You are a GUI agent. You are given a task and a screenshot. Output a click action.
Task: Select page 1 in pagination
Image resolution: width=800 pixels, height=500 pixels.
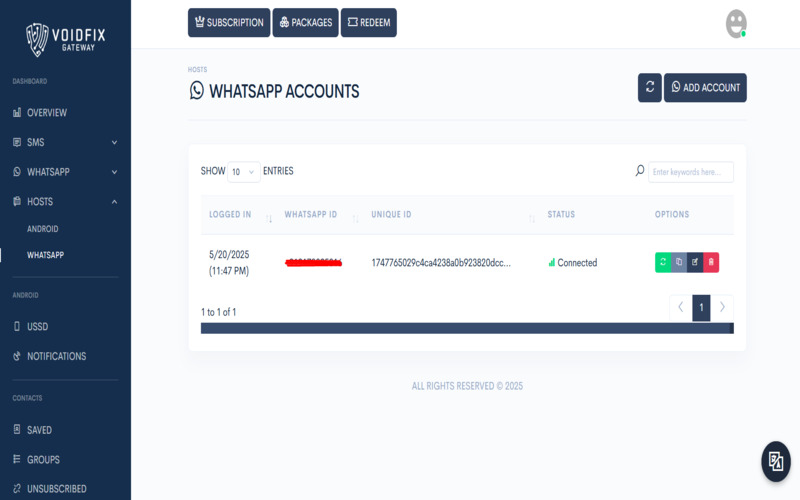702,308
